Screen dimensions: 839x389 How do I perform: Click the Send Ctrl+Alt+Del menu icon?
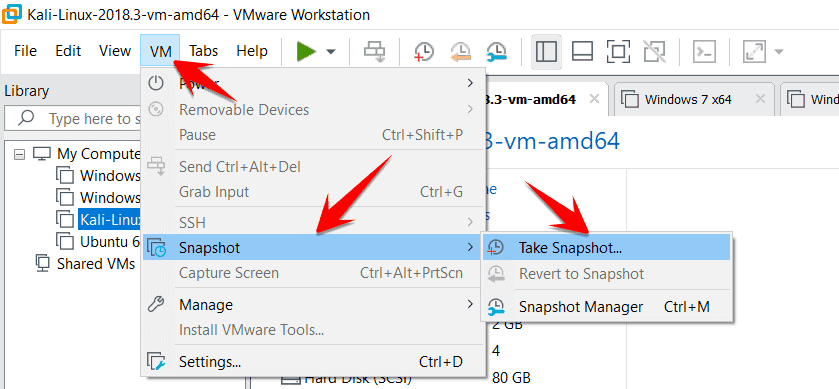click(x=155, y=166)
